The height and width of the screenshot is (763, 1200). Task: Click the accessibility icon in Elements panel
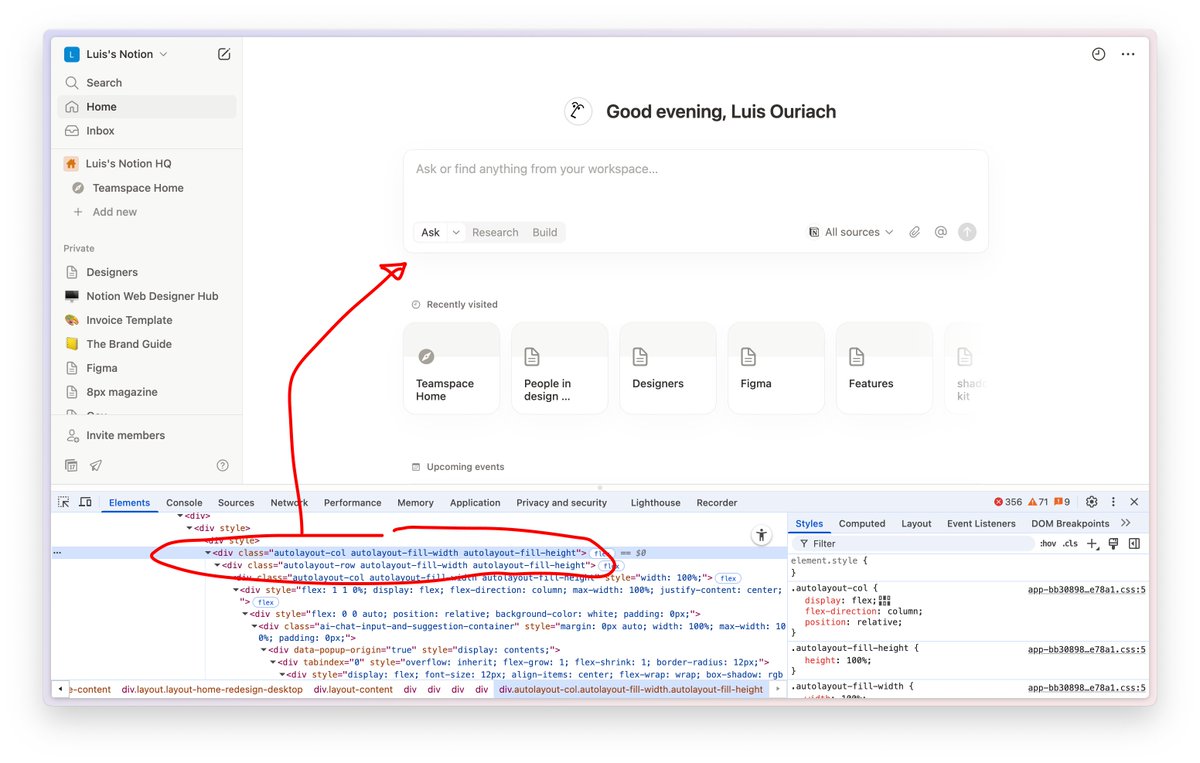(x=762, y=535)
